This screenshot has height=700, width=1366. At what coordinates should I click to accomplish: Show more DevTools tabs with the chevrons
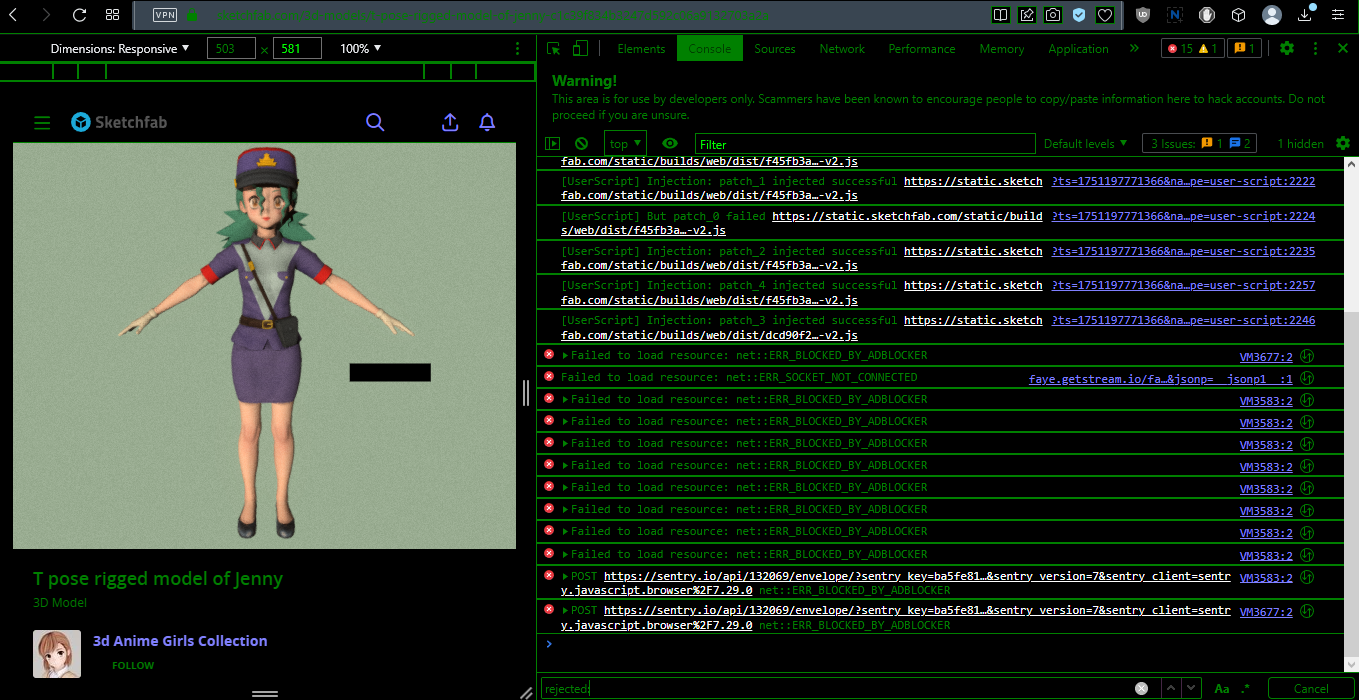pyautogui.click(x=1134, y=48)
